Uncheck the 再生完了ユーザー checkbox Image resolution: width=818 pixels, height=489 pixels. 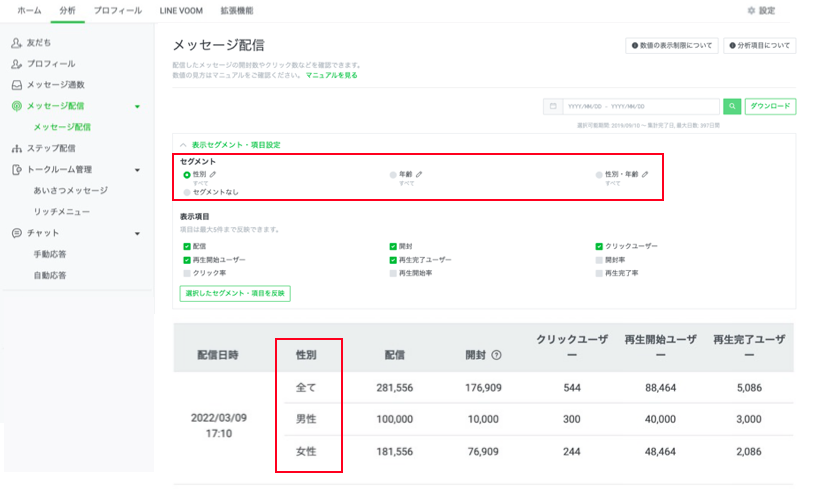[393, 260]
